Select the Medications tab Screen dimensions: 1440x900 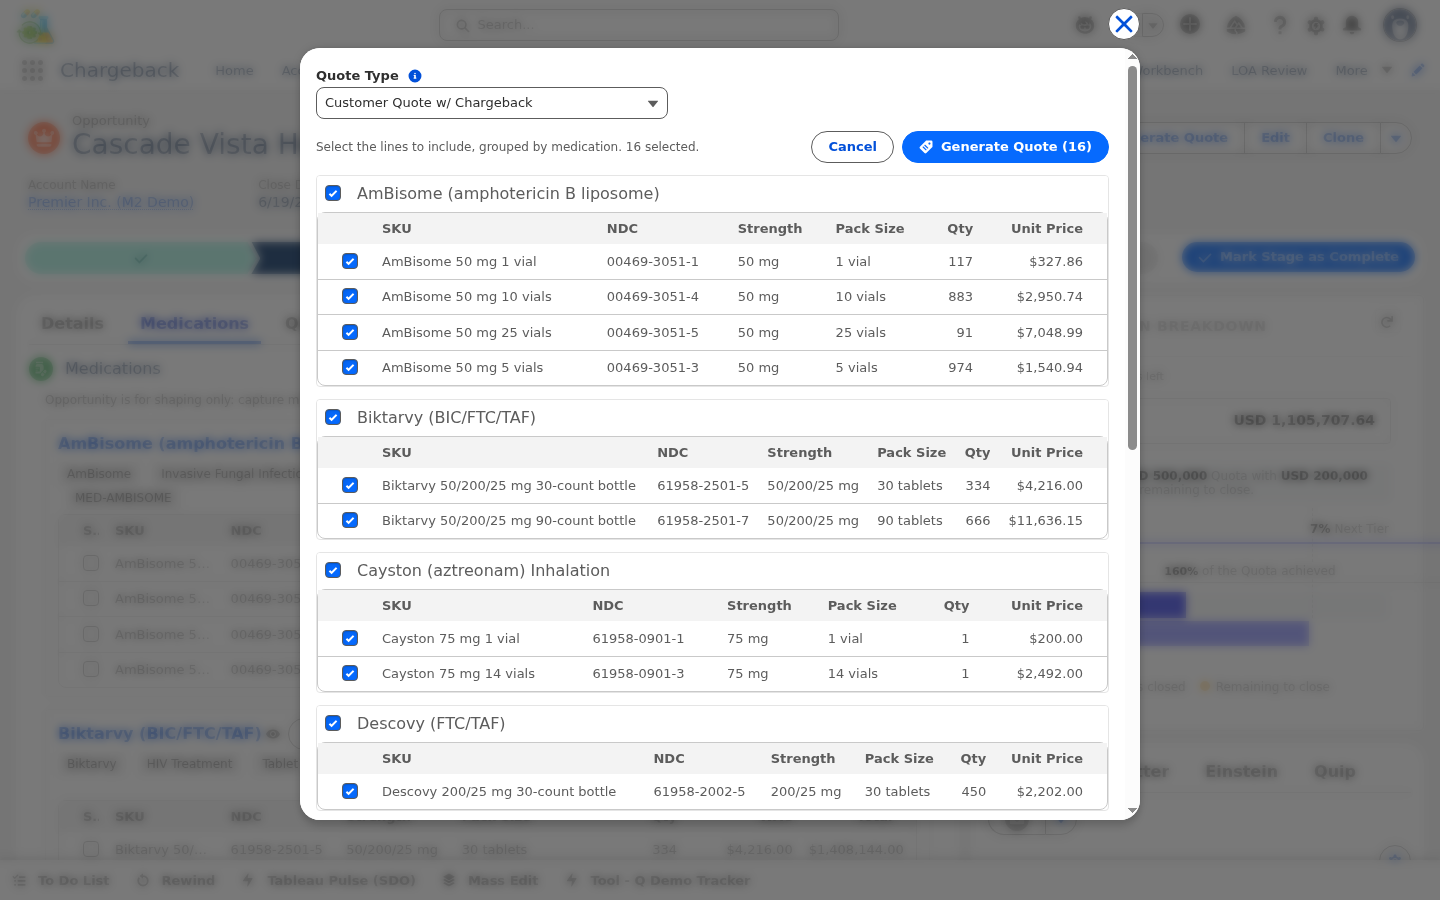click(194, 323)
